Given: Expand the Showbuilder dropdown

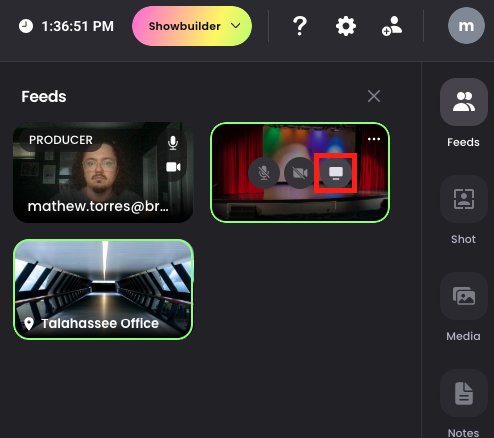Looking at the screenshot, I should (192, 26).
